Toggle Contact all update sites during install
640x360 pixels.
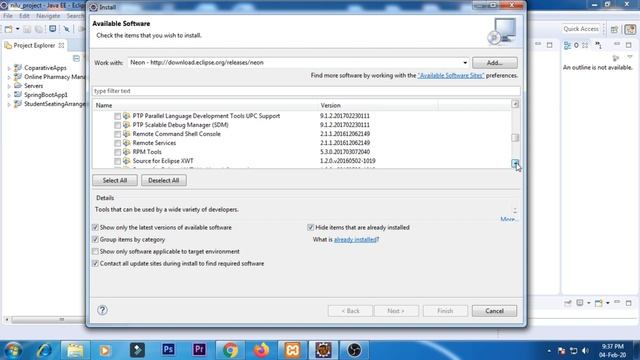96,264
